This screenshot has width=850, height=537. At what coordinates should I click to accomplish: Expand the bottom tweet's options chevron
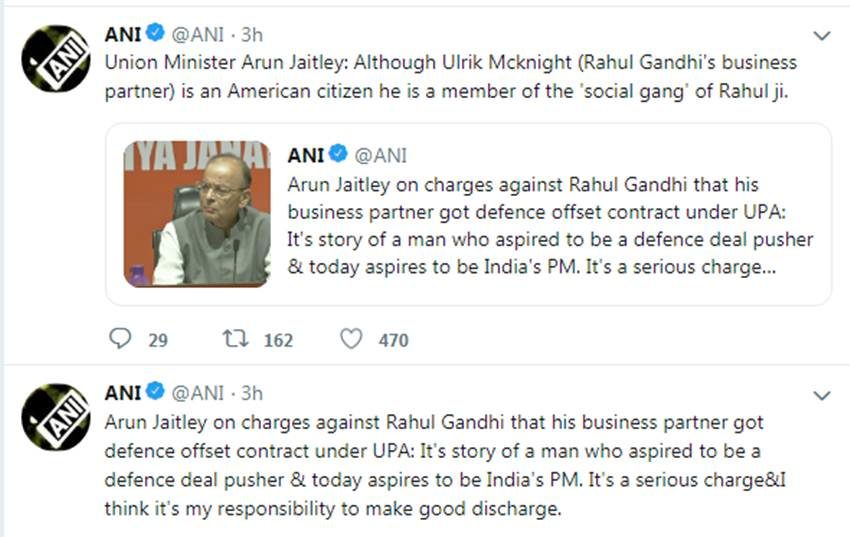point(822,396)
